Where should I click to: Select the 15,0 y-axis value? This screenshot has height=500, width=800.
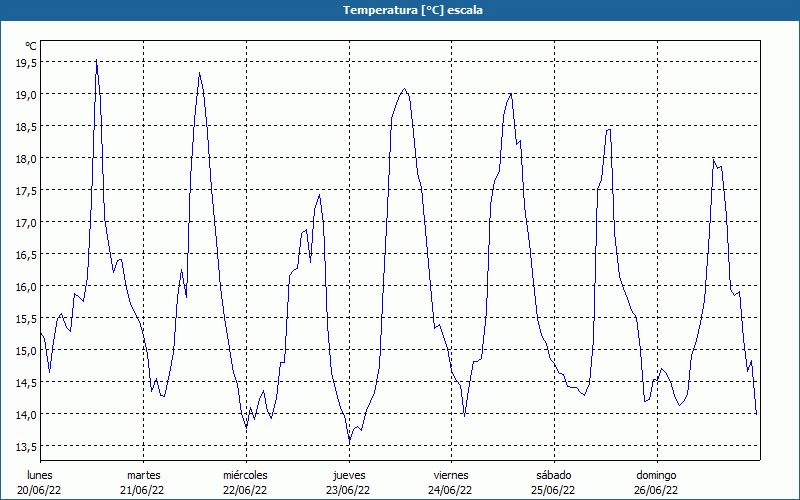click(x=26, y=351)
